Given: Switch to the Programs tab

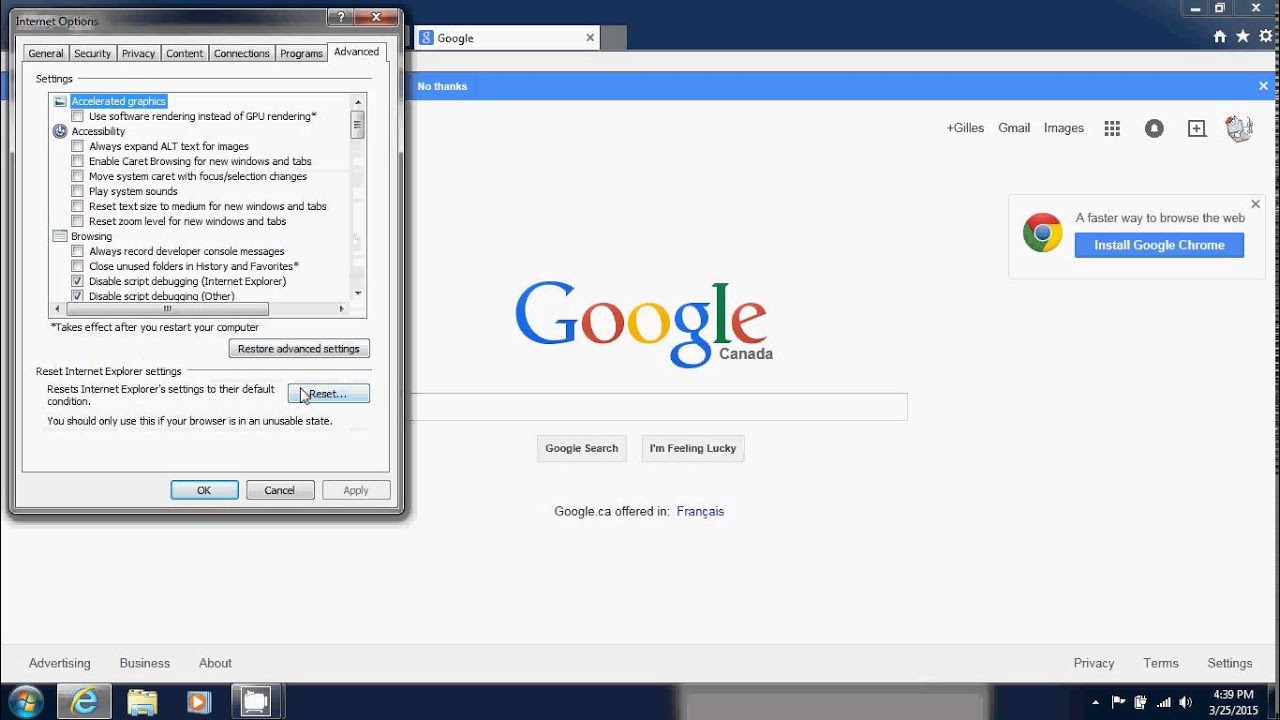Looking at the screenshot, I should 301,53.
